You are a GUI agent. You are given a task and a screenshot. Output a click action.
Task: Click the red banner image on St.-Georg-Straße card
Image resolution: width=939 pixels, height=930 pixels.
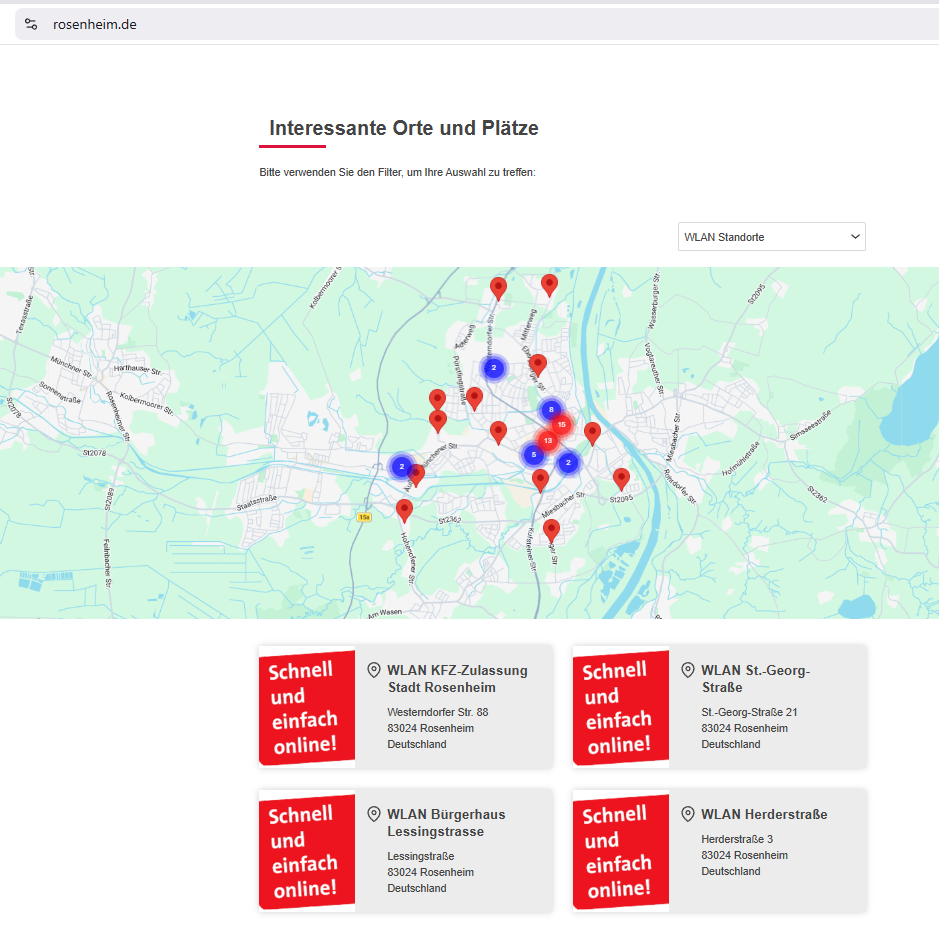coord(620,707)
